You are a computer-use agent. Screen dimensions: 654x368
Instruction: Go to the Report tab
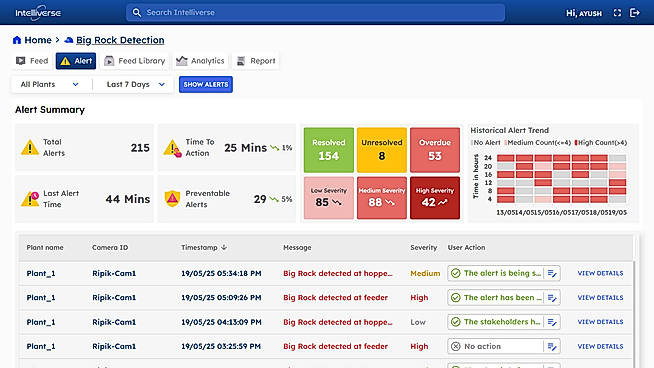click(256, 61)
